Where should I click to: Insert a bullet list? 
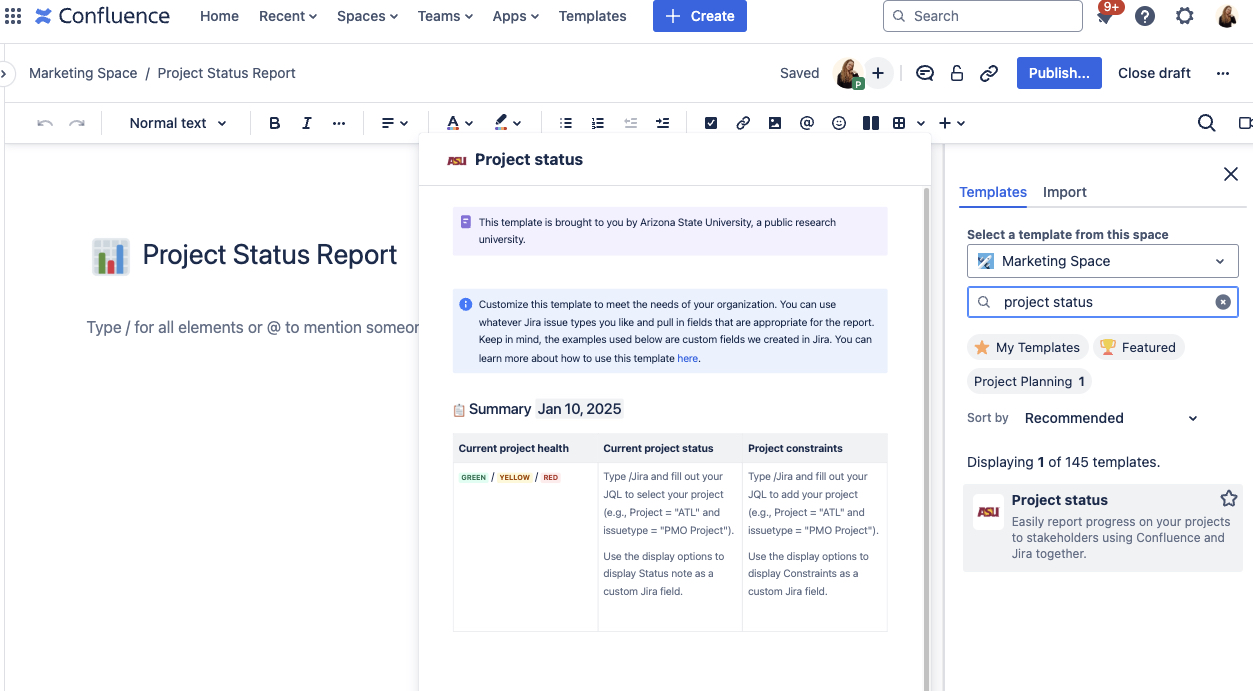[566, 123]
